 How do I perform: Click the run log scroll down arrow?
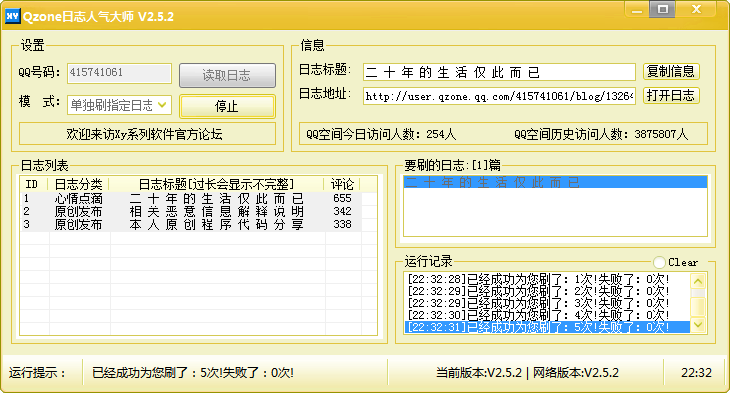[x=698, y=325]
